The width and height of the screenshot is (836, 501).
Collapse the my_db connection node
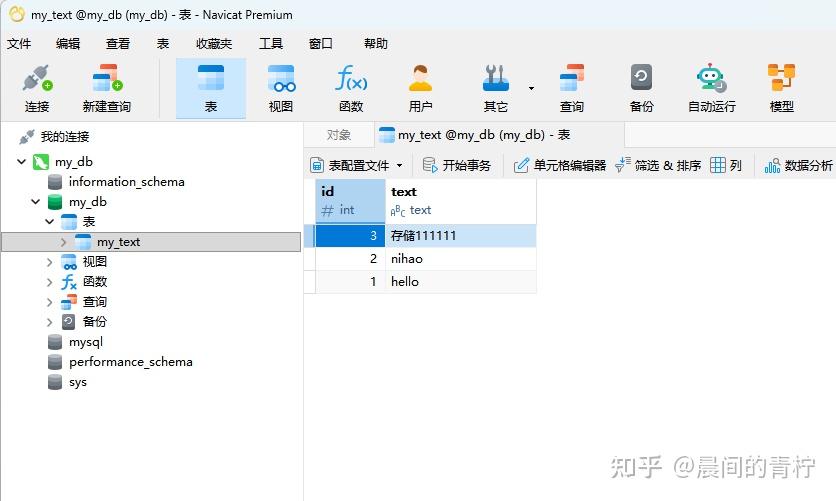pos(21,161)
